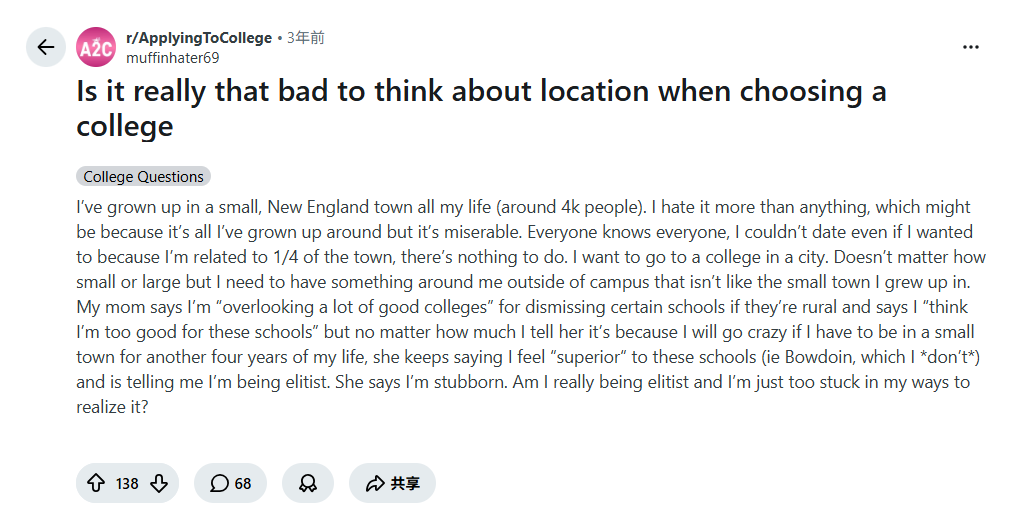Click the post title about choosing a college
Screen dimensions: 1013x520
click(x=481, y=109)
